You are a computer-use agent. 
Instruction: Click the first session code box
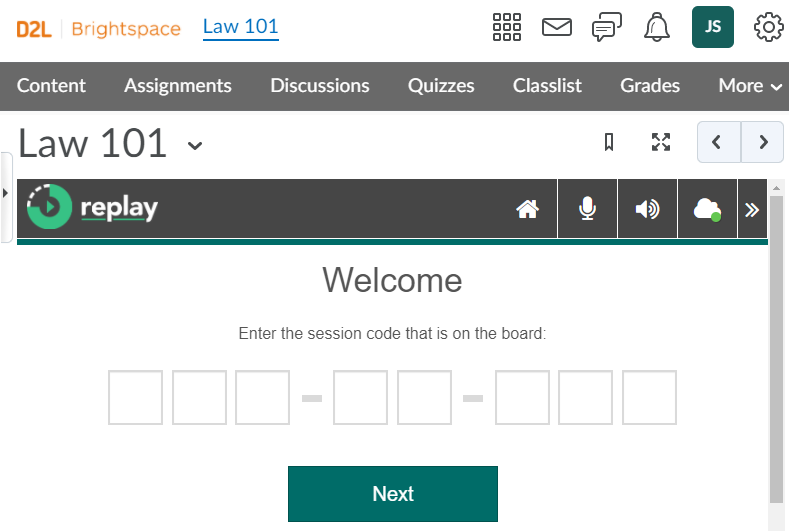click(x=135, y=397)
